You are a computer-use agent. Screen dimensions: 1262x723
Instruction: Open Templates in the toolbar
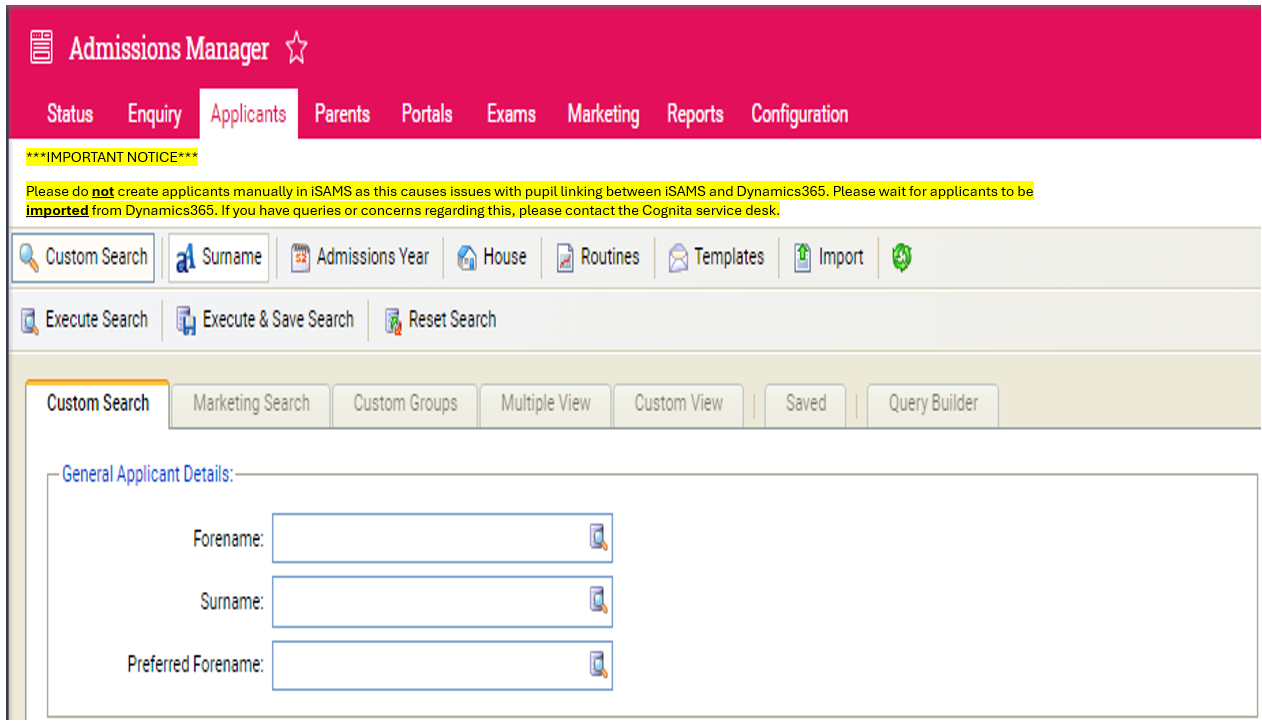tap(716, 258)
